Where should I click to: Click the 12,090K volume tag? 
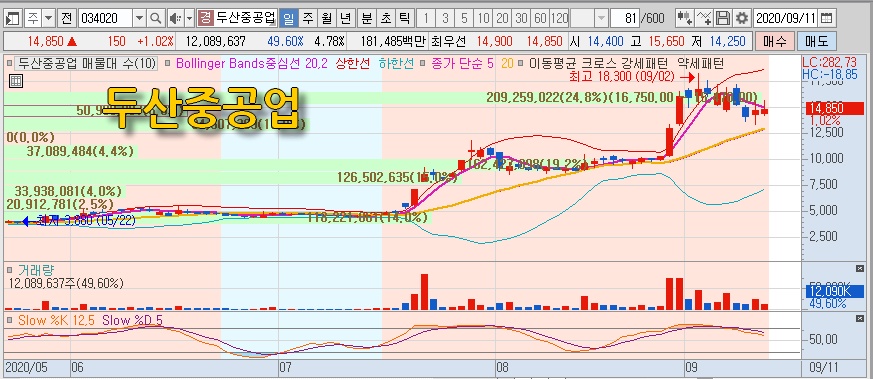coord(834,291)
